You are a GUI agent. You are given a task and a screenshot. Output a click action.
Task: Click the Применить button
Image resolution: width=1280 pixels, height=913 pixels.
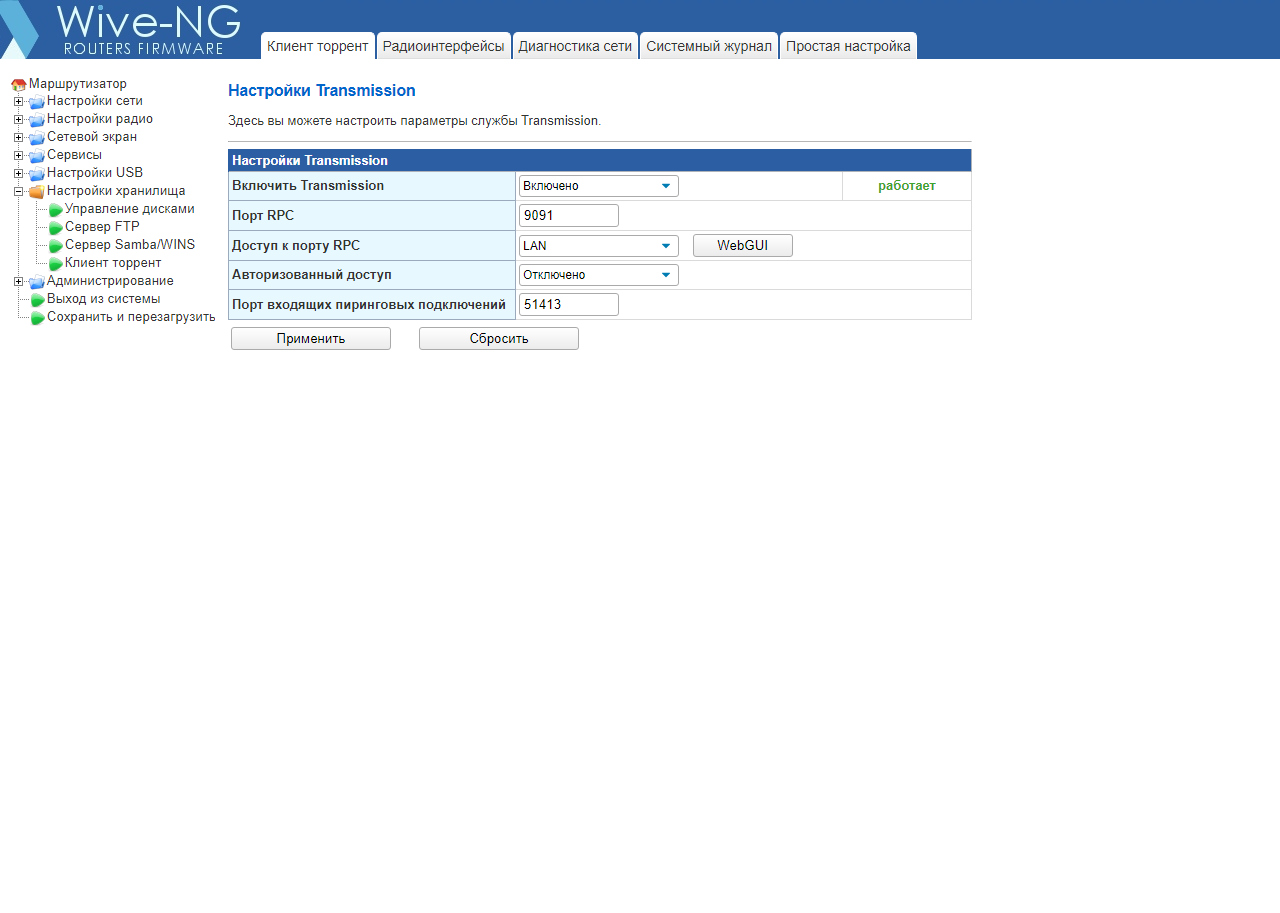click(311, 339)
